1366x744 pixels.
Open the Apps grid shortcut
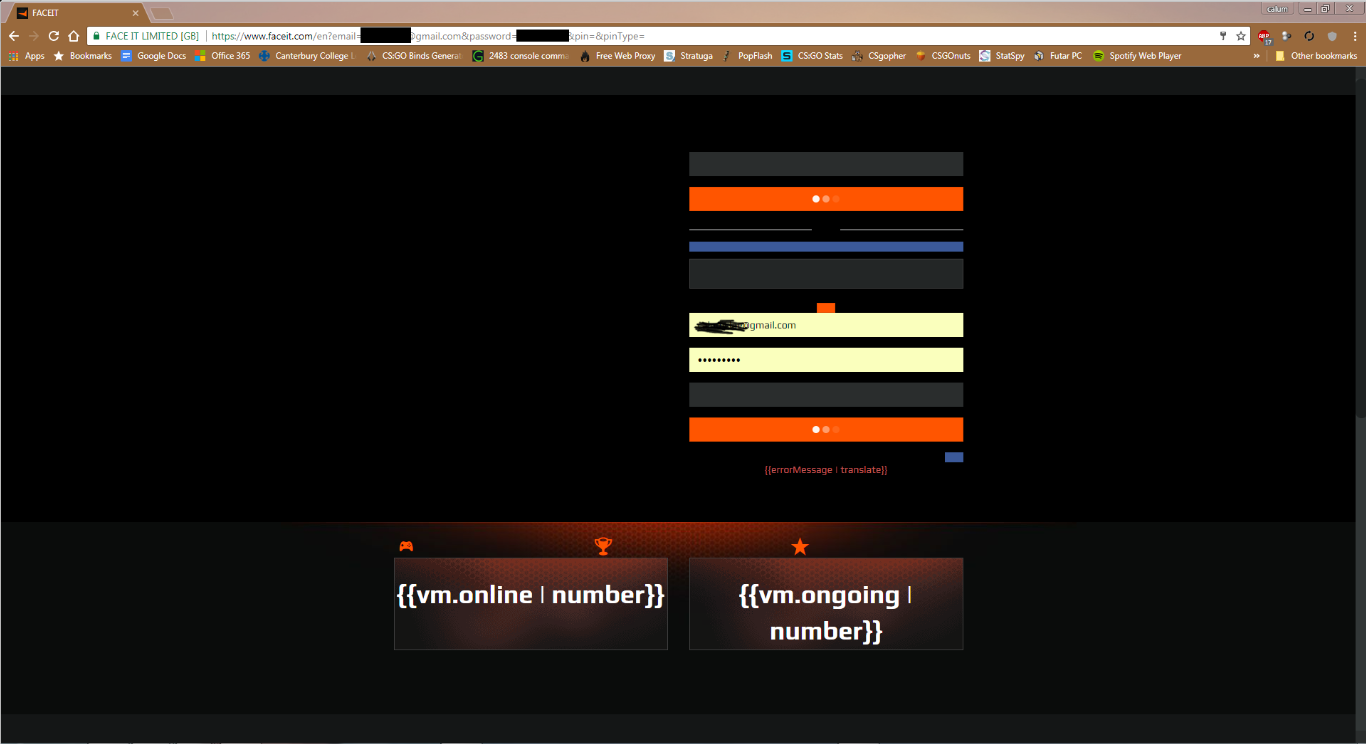click(x=27, y=56)
